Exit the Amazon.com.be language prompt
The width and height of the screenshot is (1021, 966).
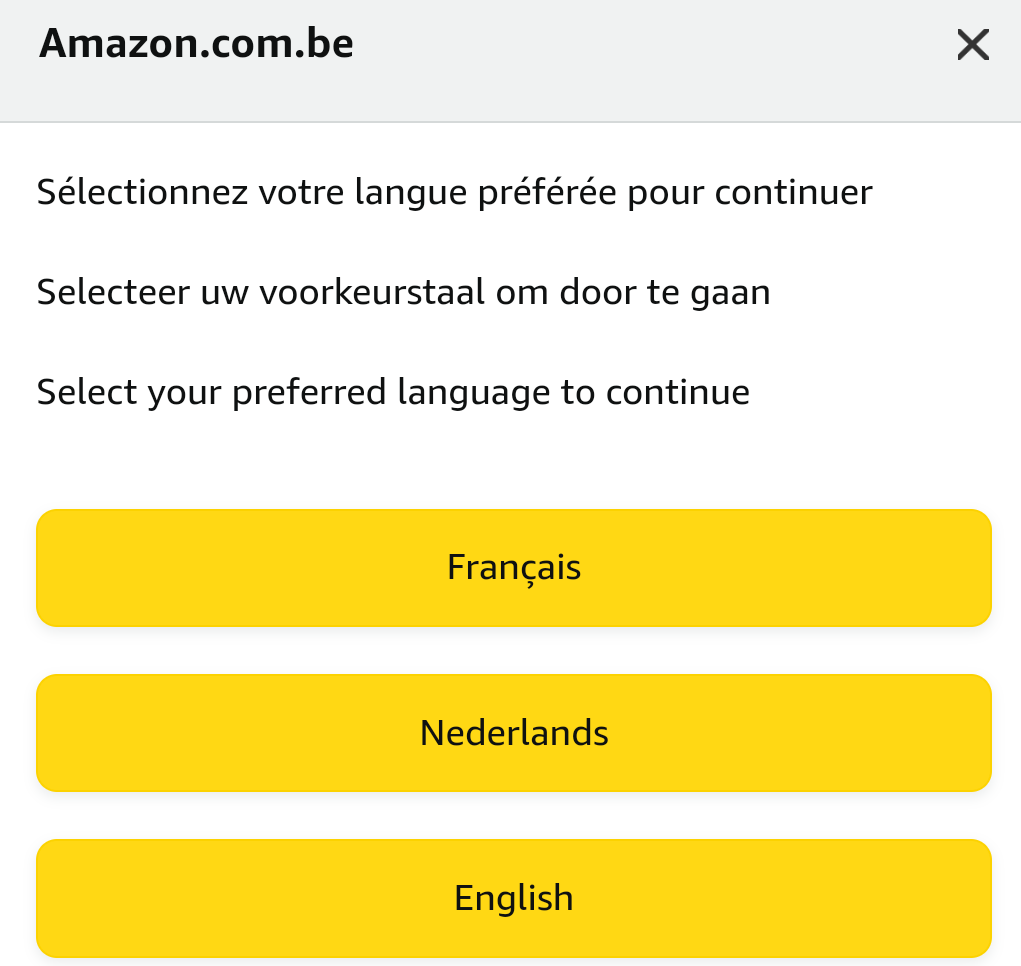pos(972,45)
